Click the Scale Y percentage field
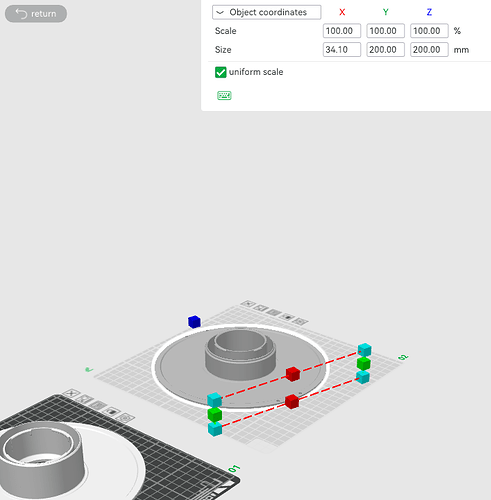Screen dimensions: 491x500 pos(385,31)
